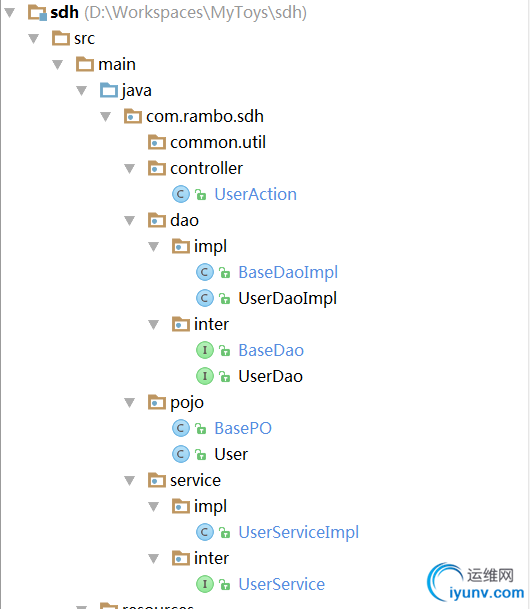Click the BasePO class icon
The height and width of the screenshot is (609, 530).
[x=181, y=428]
